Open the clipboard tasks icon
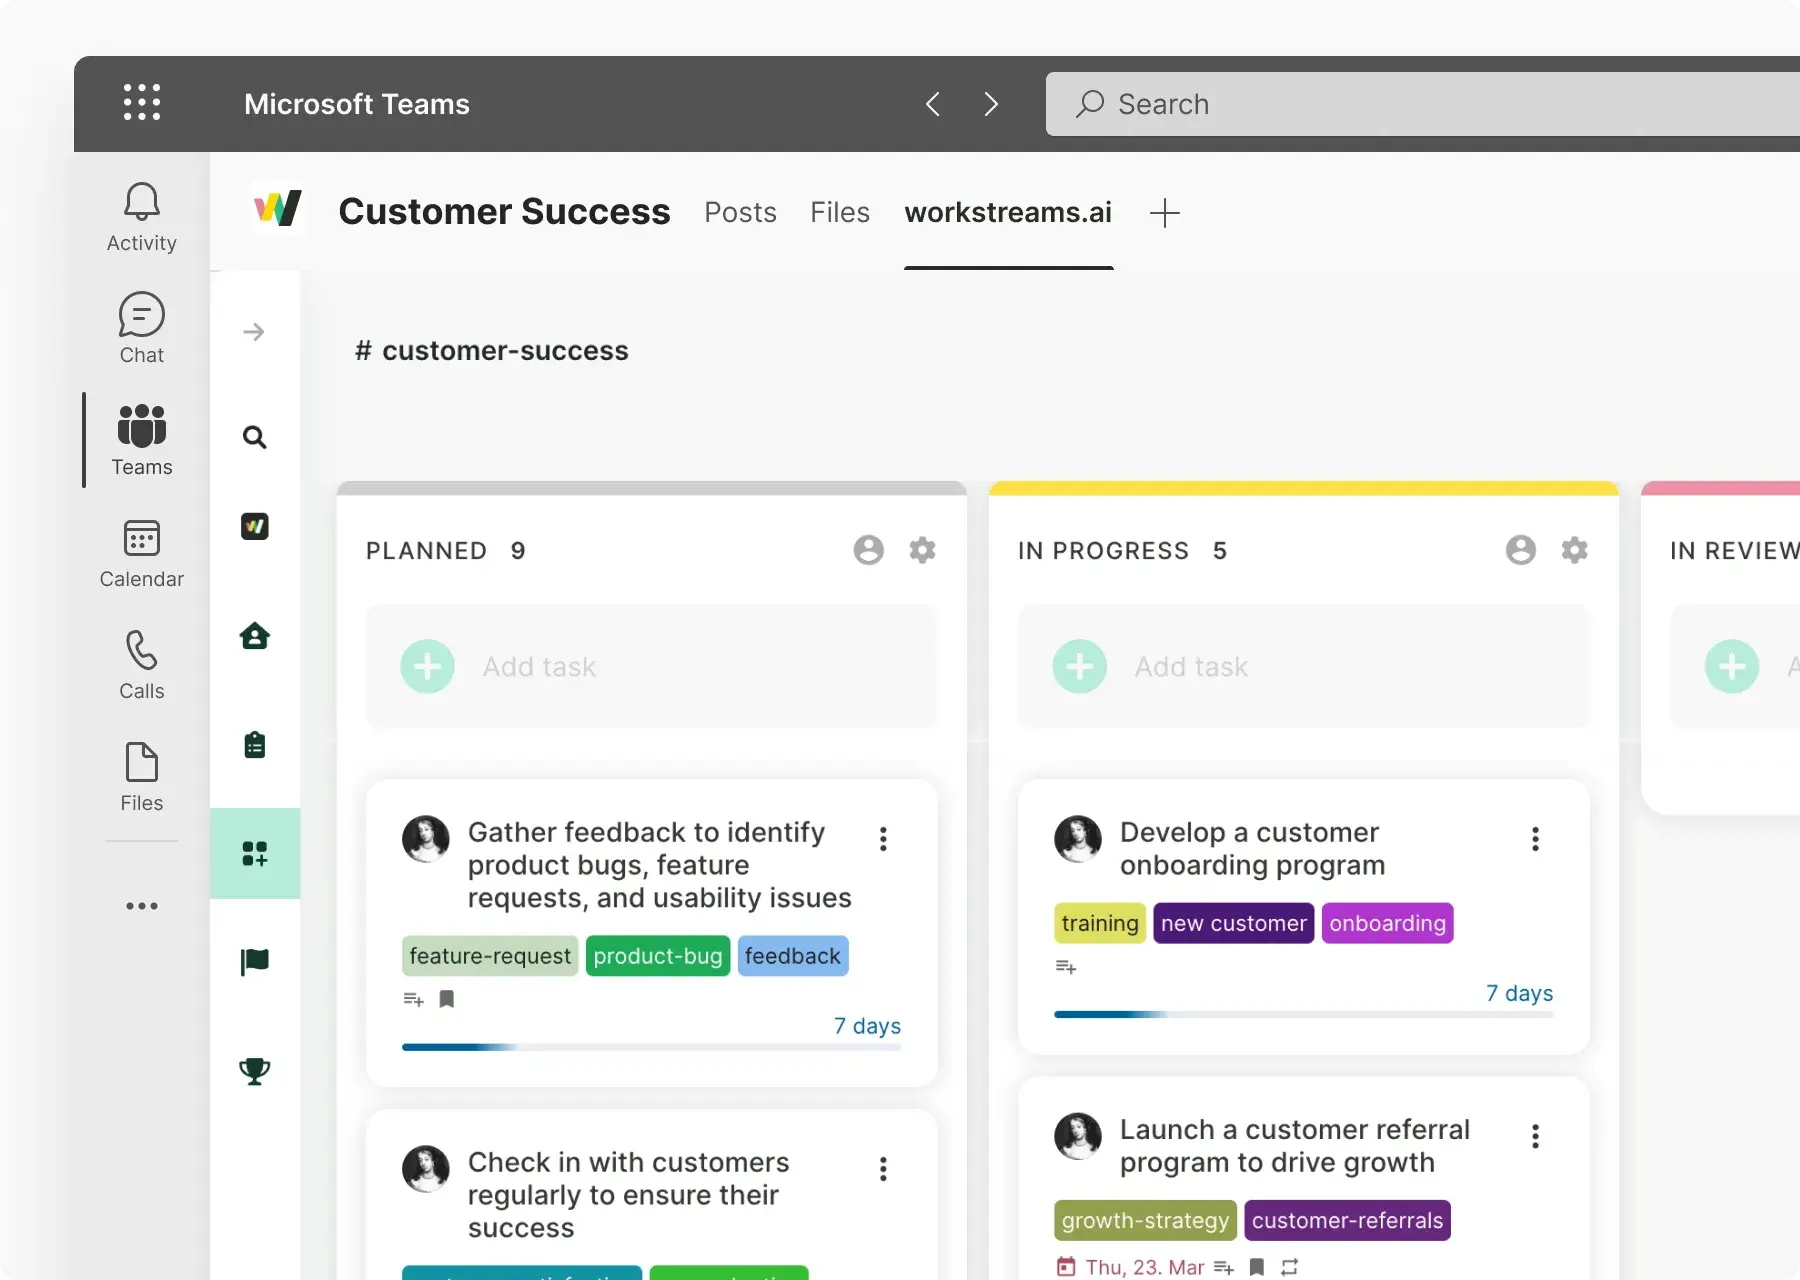The width and height of the screenshot is (1800, 1280). point(254,745)
